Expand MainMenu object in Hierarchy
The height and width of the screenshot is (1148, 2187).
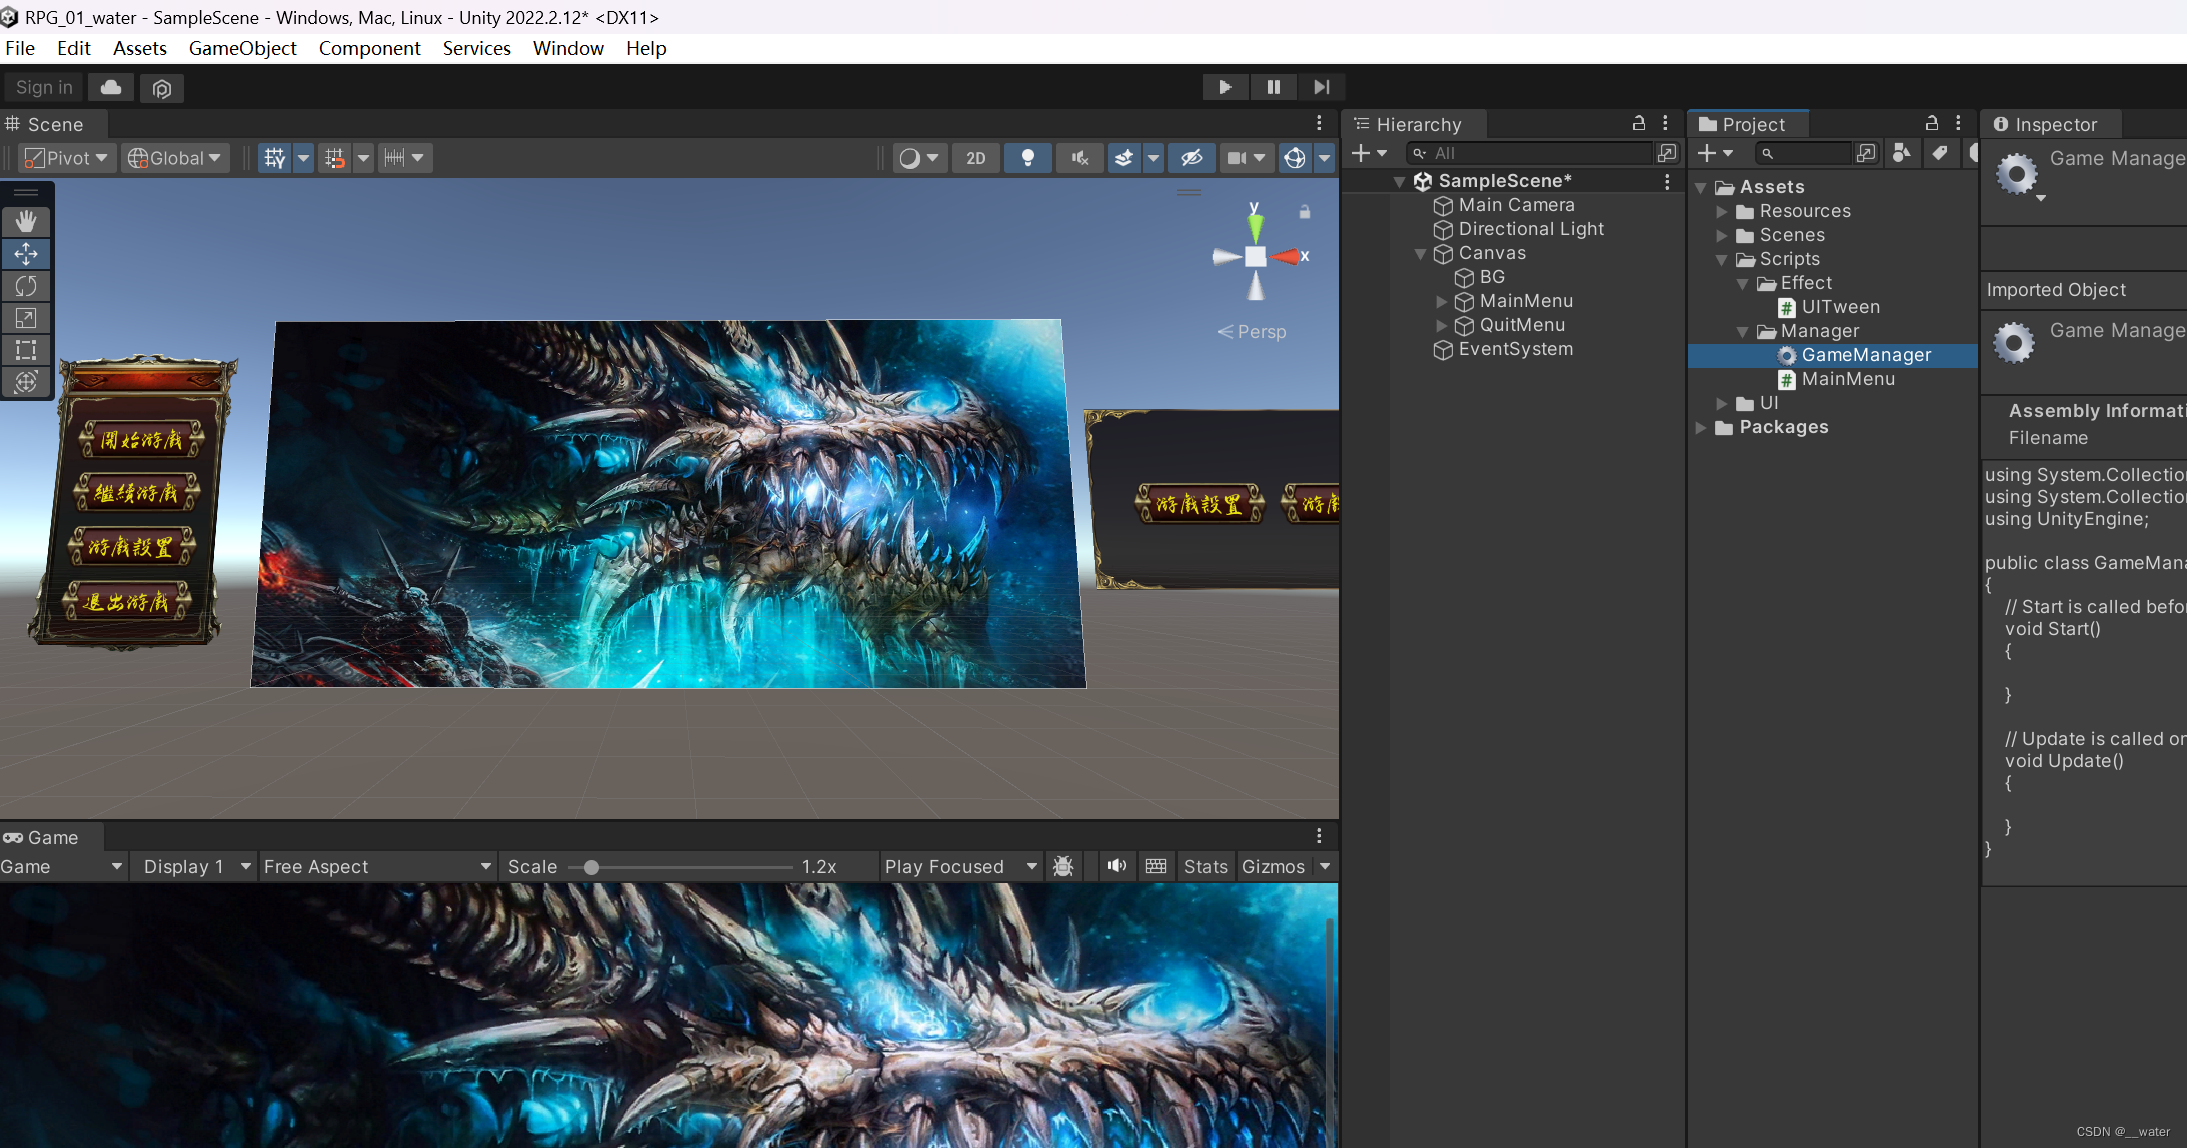click(x=1441, y=302)
